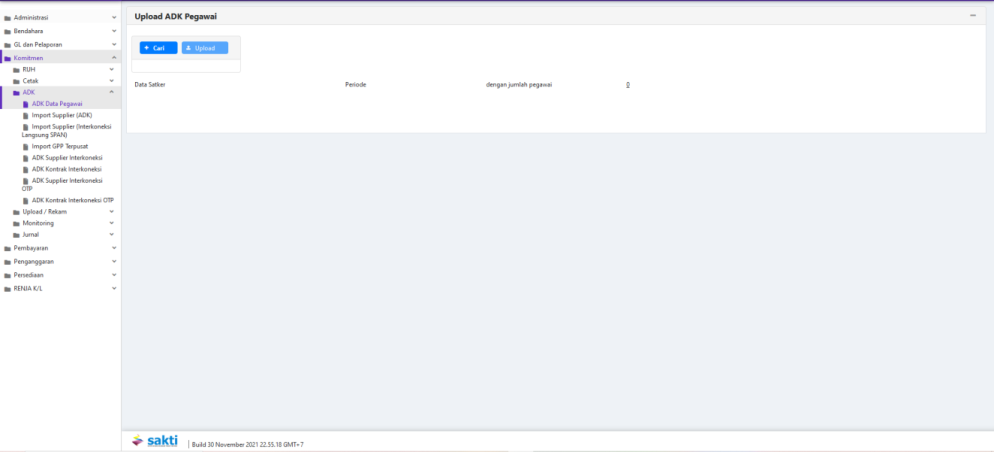
Task: Click the ADK Data Pegawai file icon
Action: [x=26, y=104]
